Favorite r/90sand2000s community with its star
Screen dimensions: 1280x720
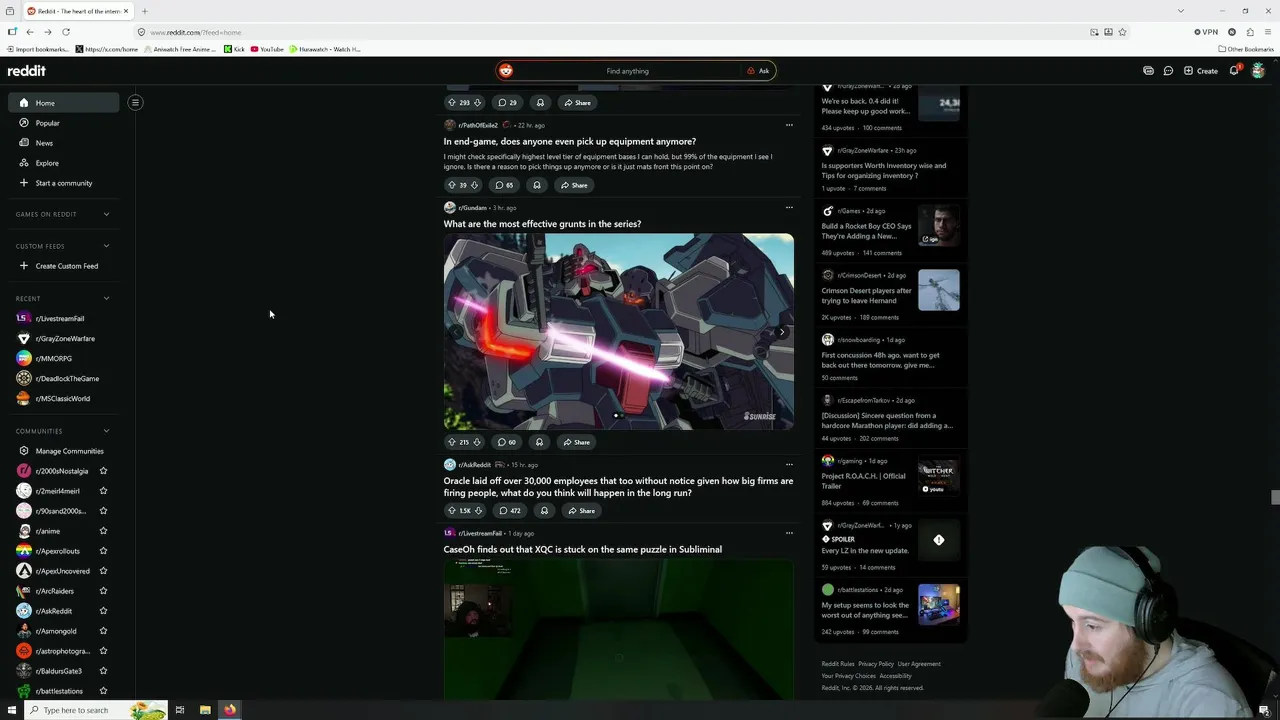103,511
